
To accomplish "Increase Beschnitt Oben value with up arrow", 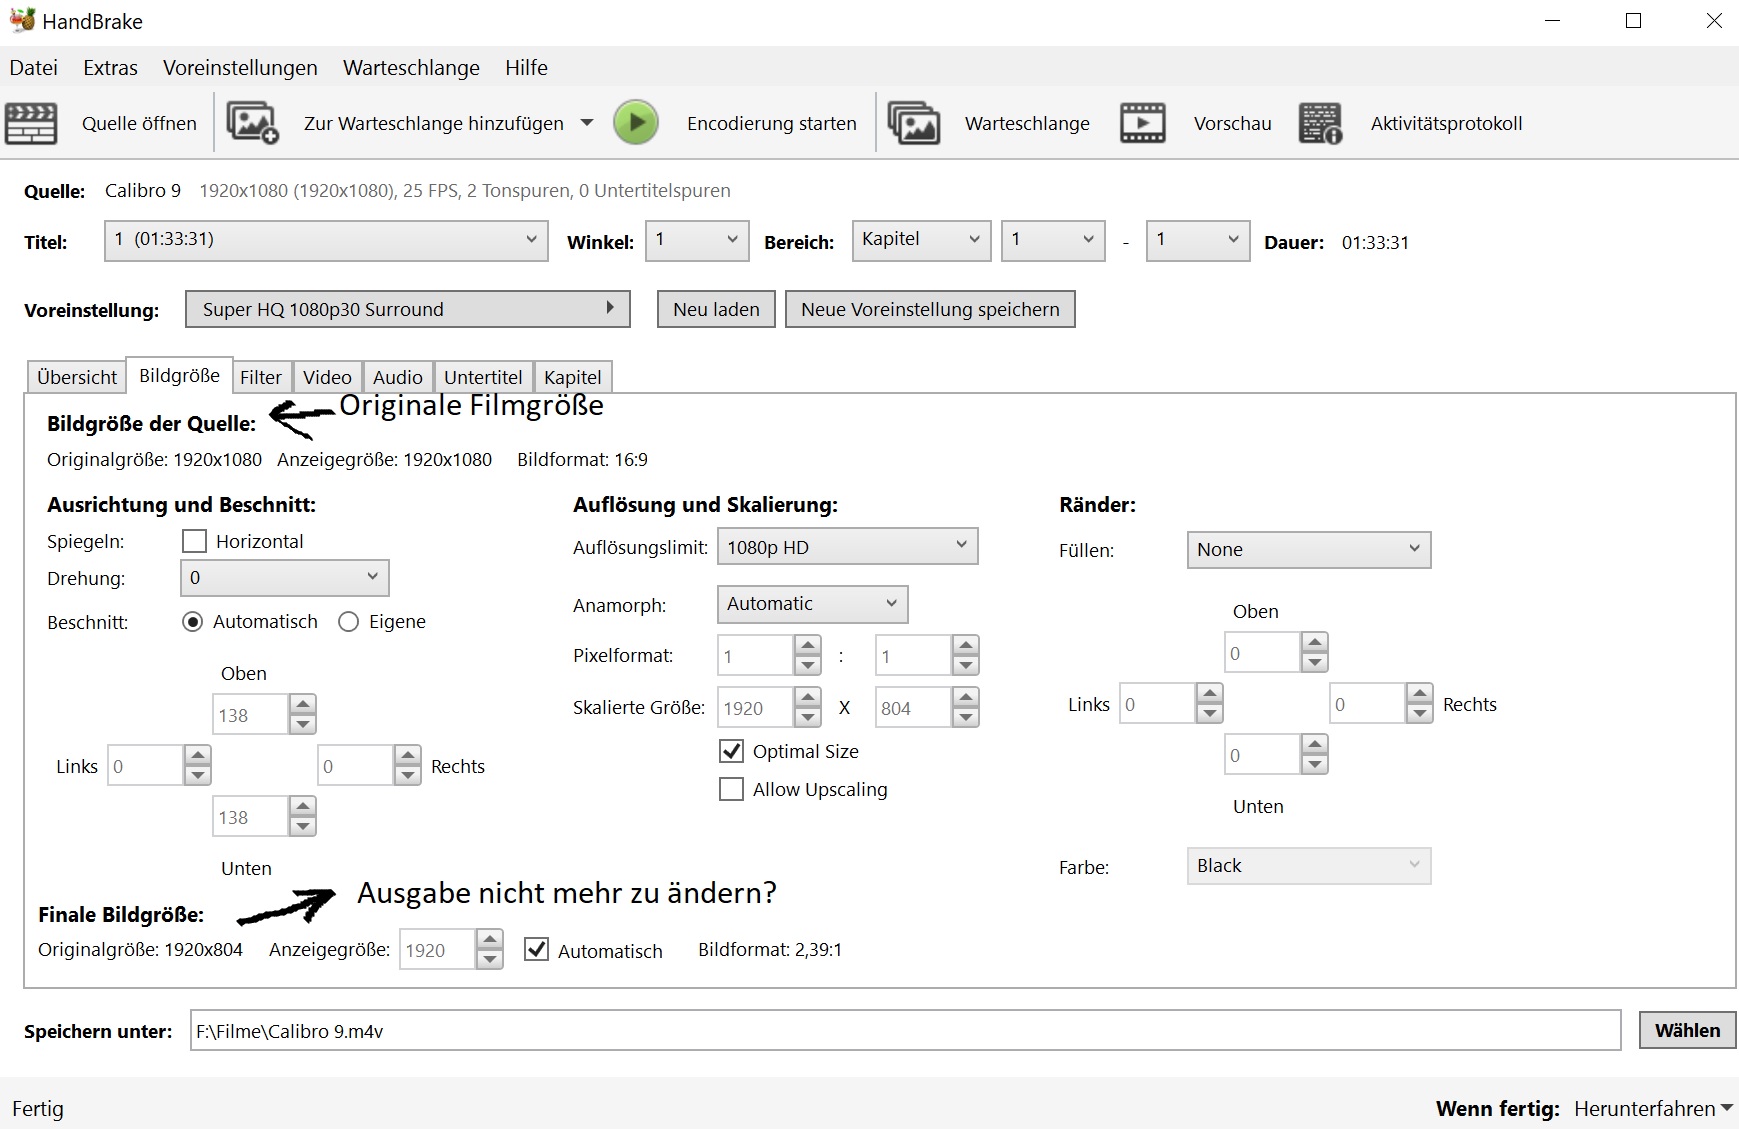I will (x=303, y=705).
